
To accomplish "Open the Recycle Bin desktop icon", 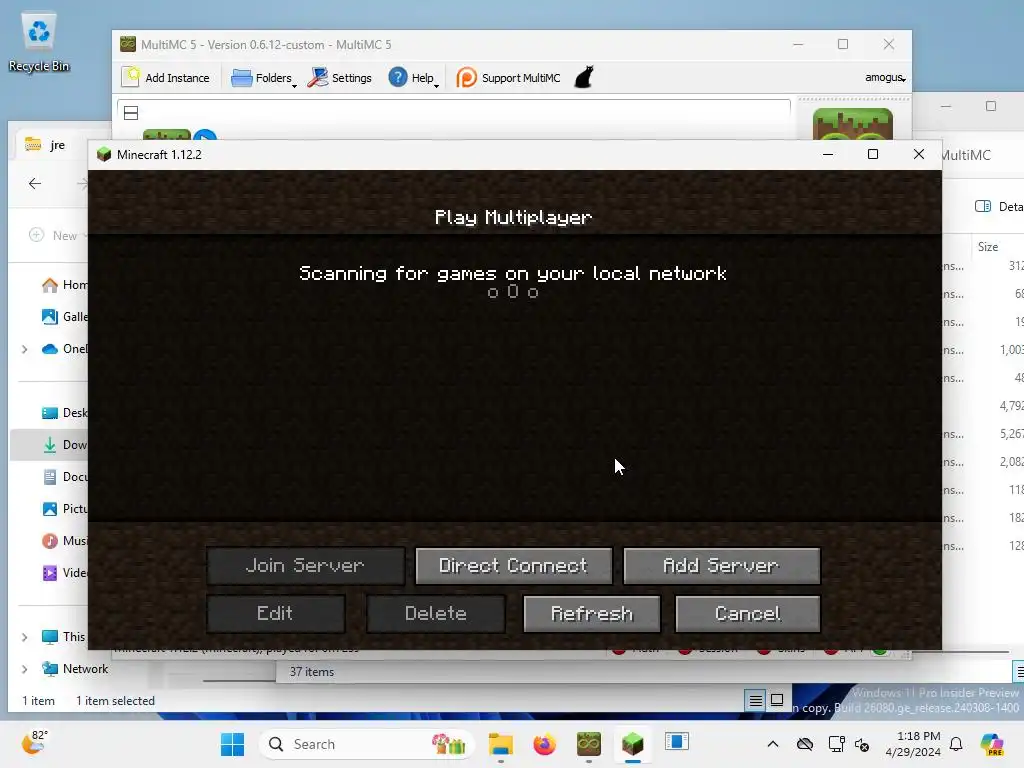I will tap(39, 42).
